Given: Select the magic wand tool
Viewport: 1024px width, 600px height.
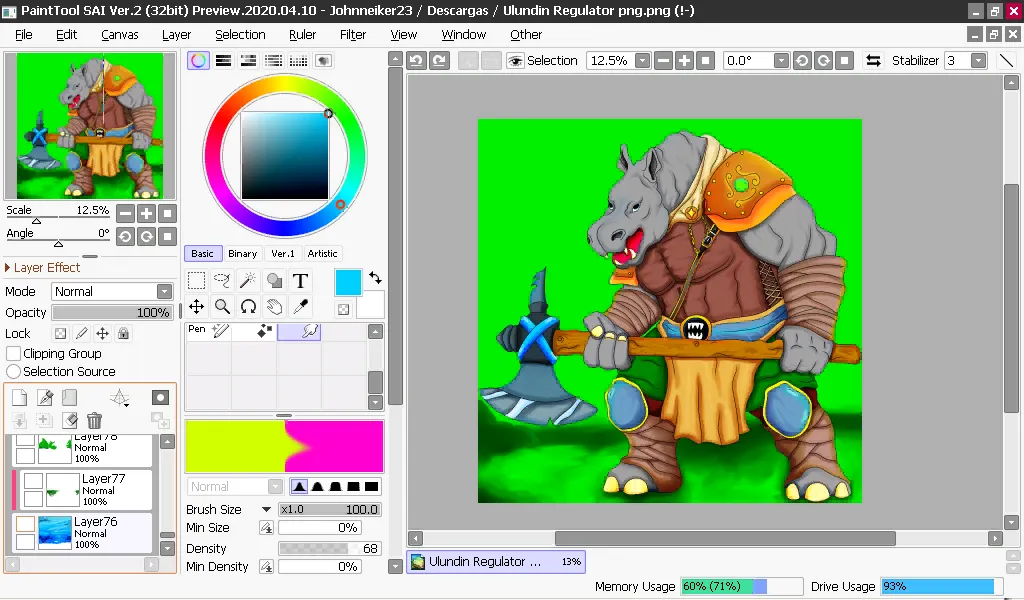Looking at the screenshot, I should 248,281.
